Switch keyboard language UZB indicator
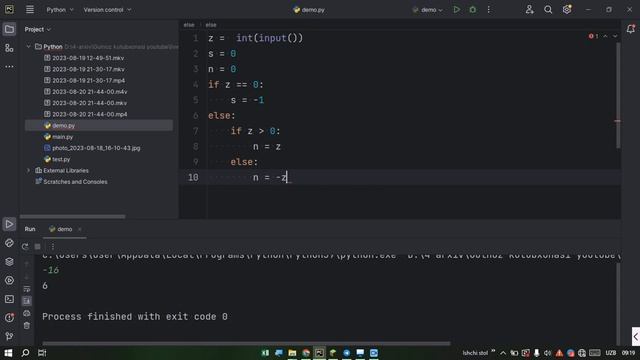The height and width of the screenshot is (360, 640). point(611,353)
